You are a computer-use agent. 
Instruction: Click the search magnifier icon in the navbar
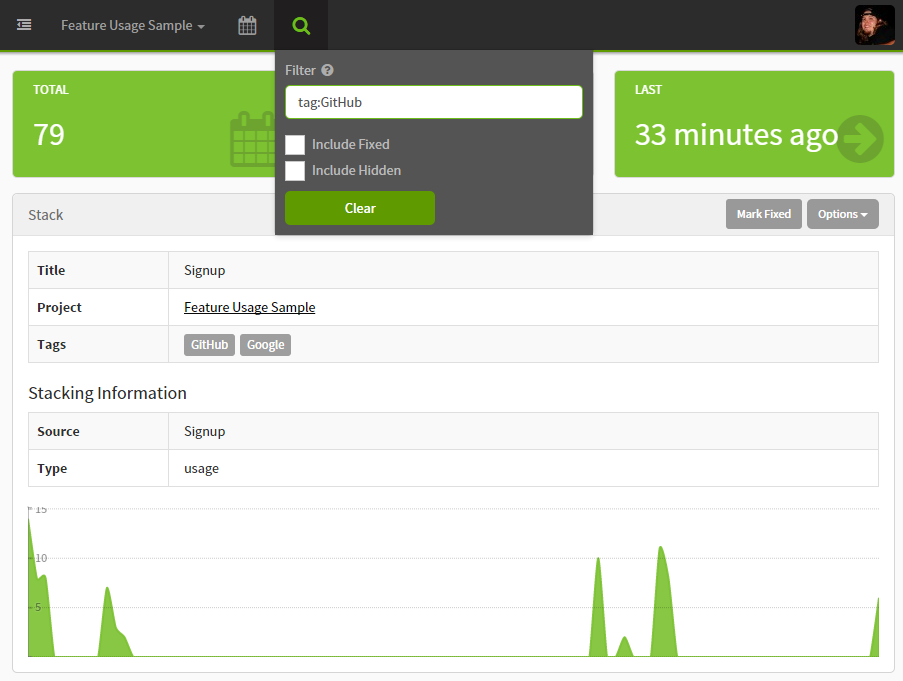(x=301, y=25)
